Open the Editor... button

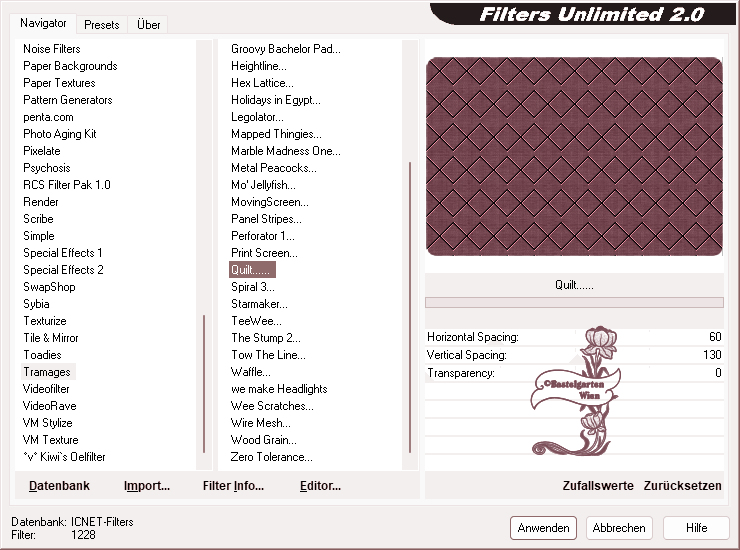click(320, 485)
